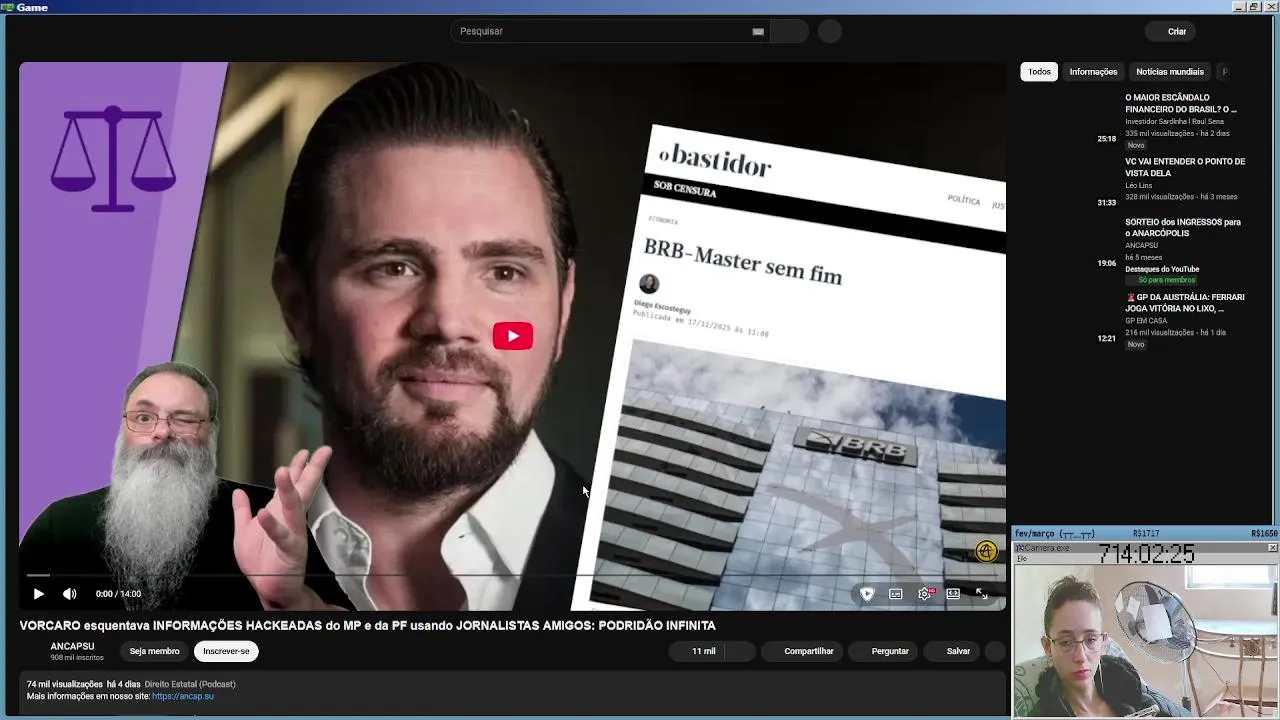The height and width of the screenshot is (720, 1280).
Task: Click the dislike button beside 11 mil
Action: coord(741,651)
